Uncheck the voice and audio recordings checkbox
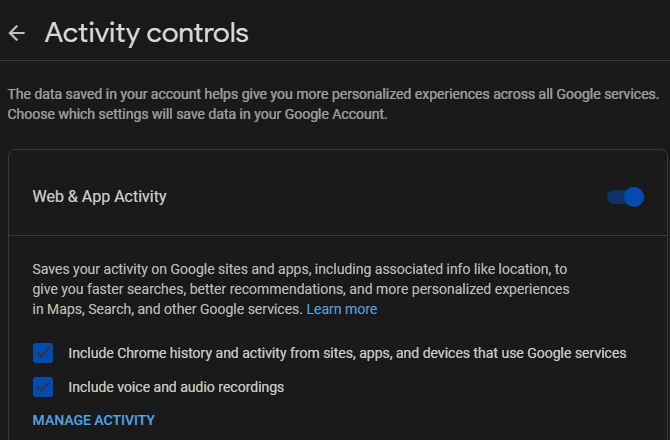Screen dimensions: 670x440 (x=43, y=387)
